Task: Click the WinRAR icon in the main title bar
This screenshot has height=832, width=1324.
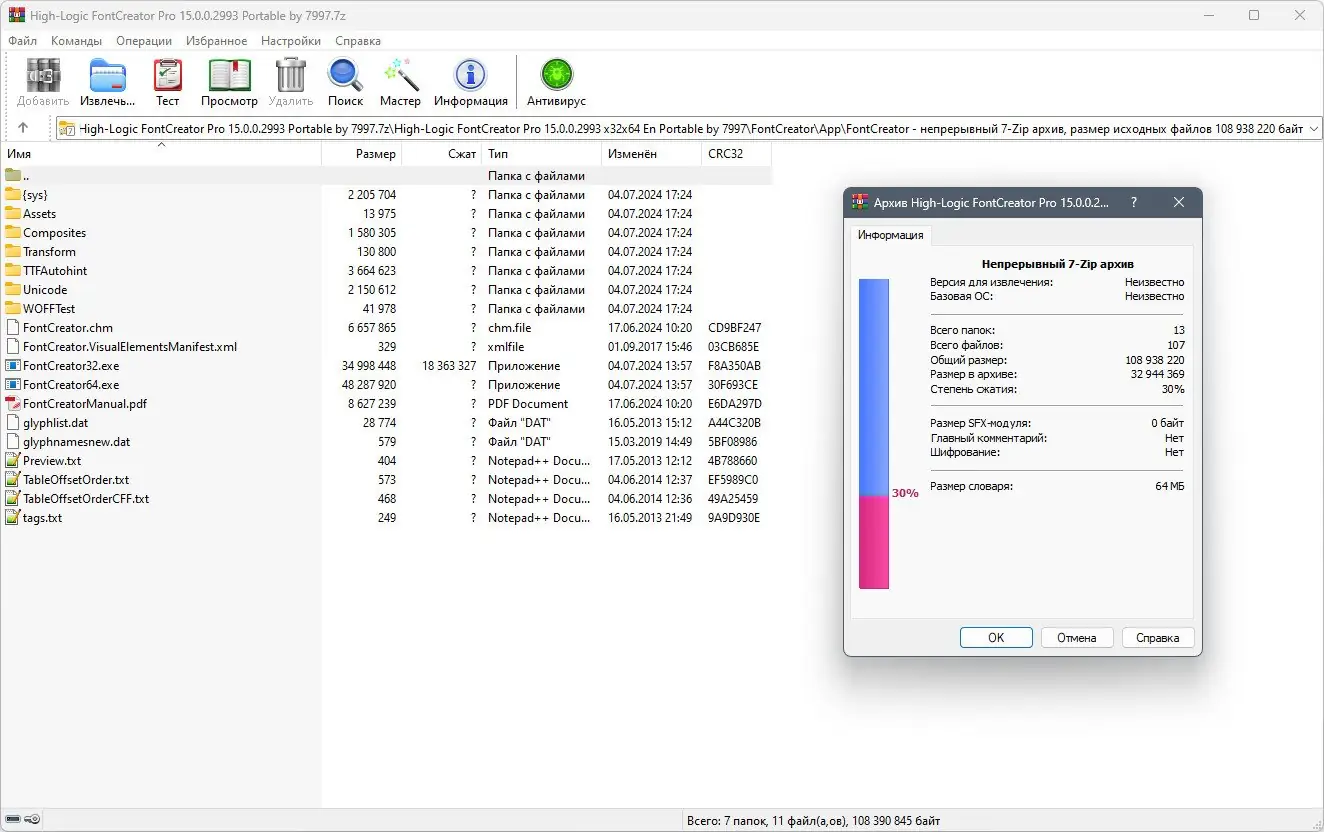Action: [16, 15]
